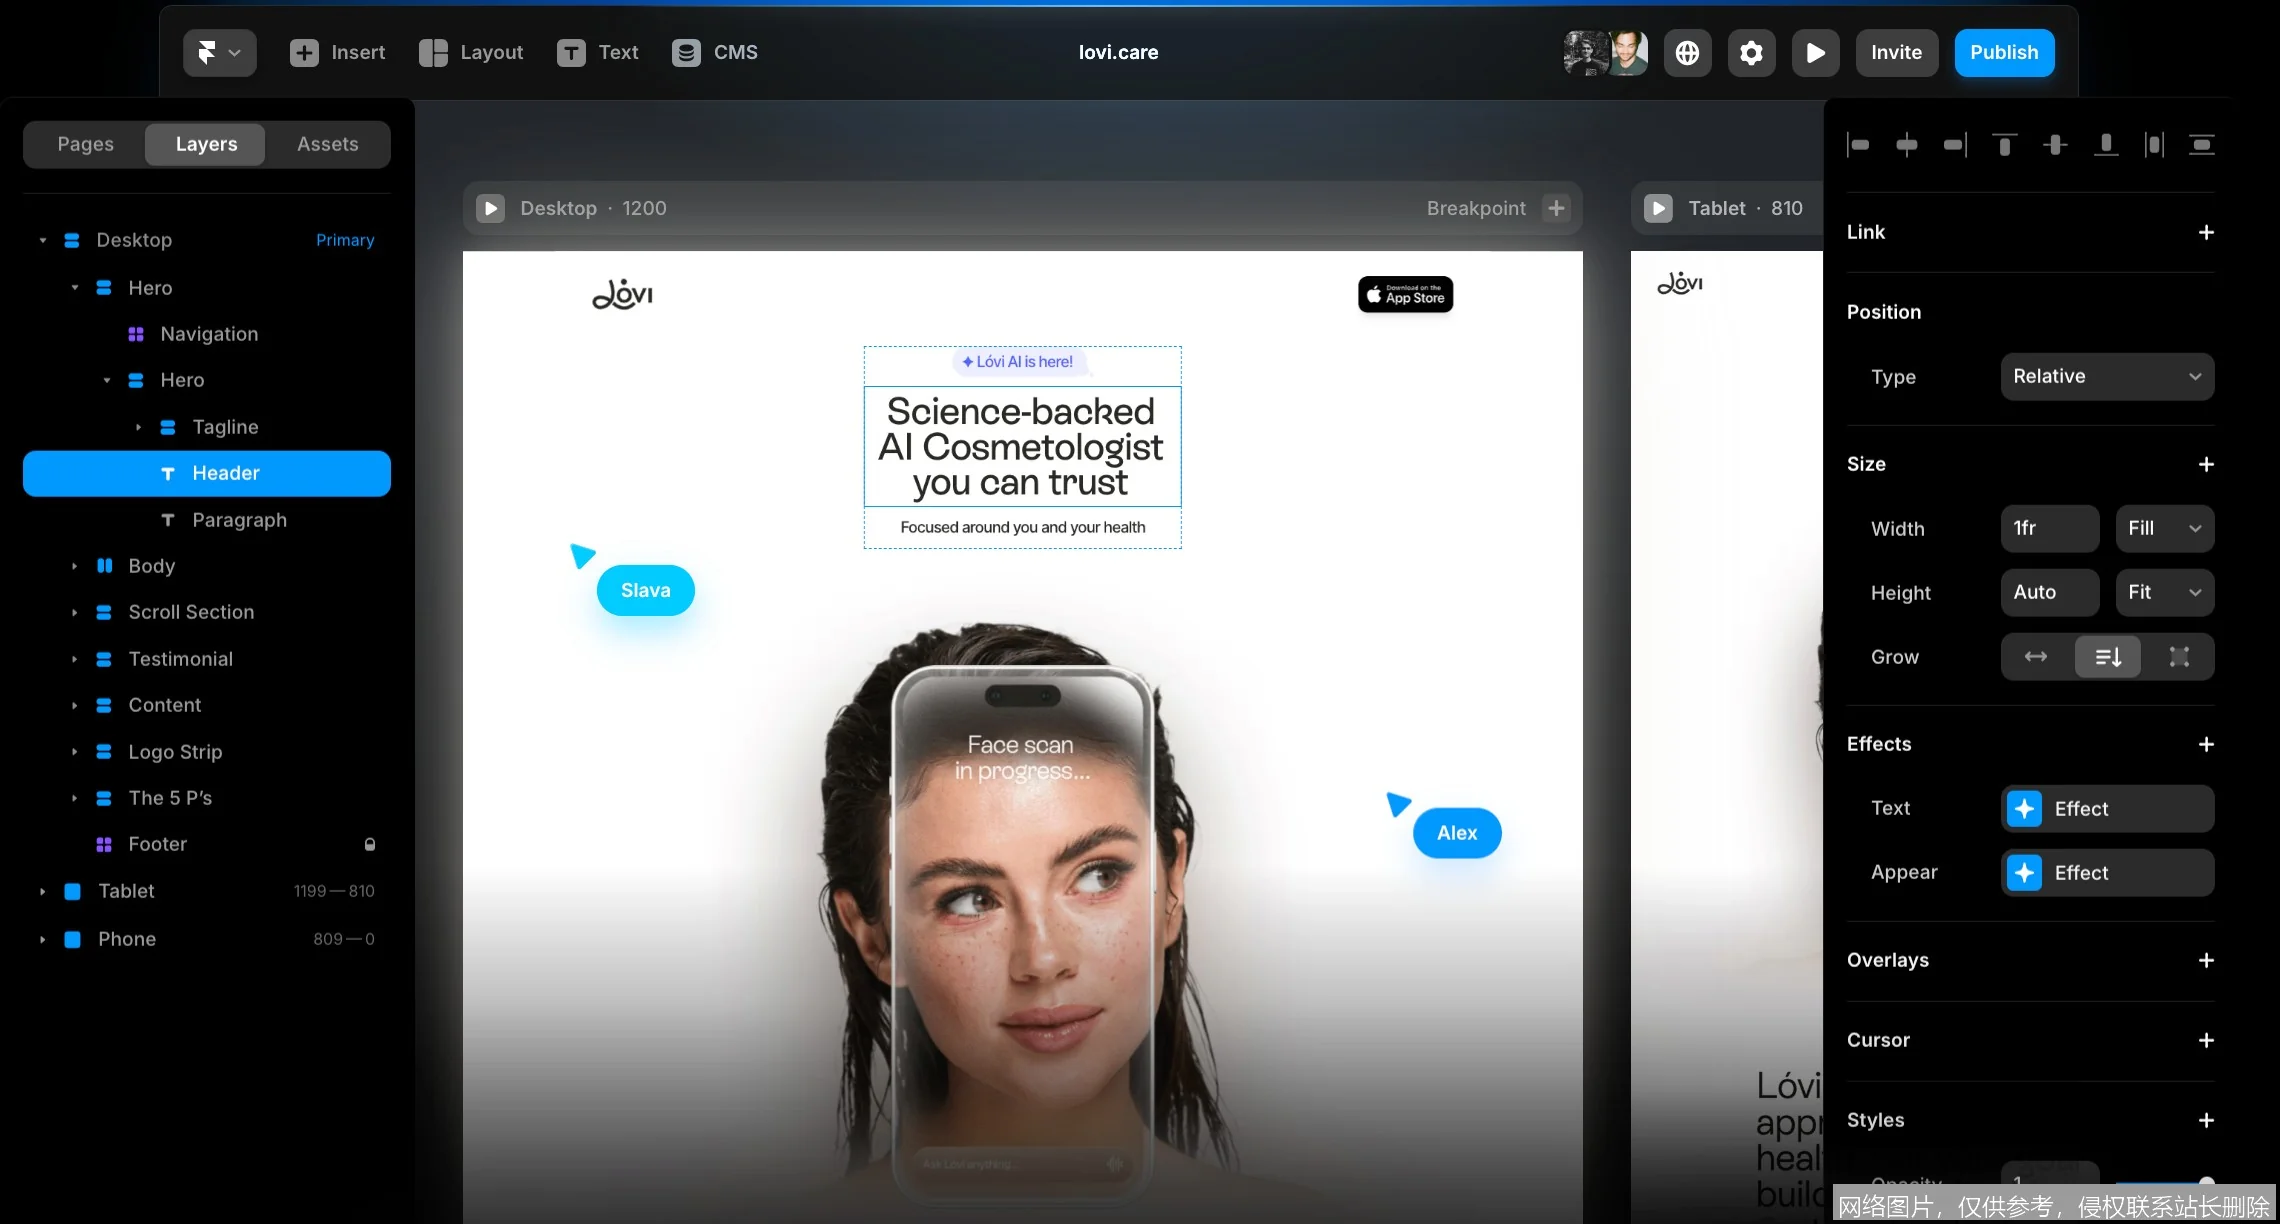Switch to the Pages tab
2280x1224 pixels.
click(85, 144)
